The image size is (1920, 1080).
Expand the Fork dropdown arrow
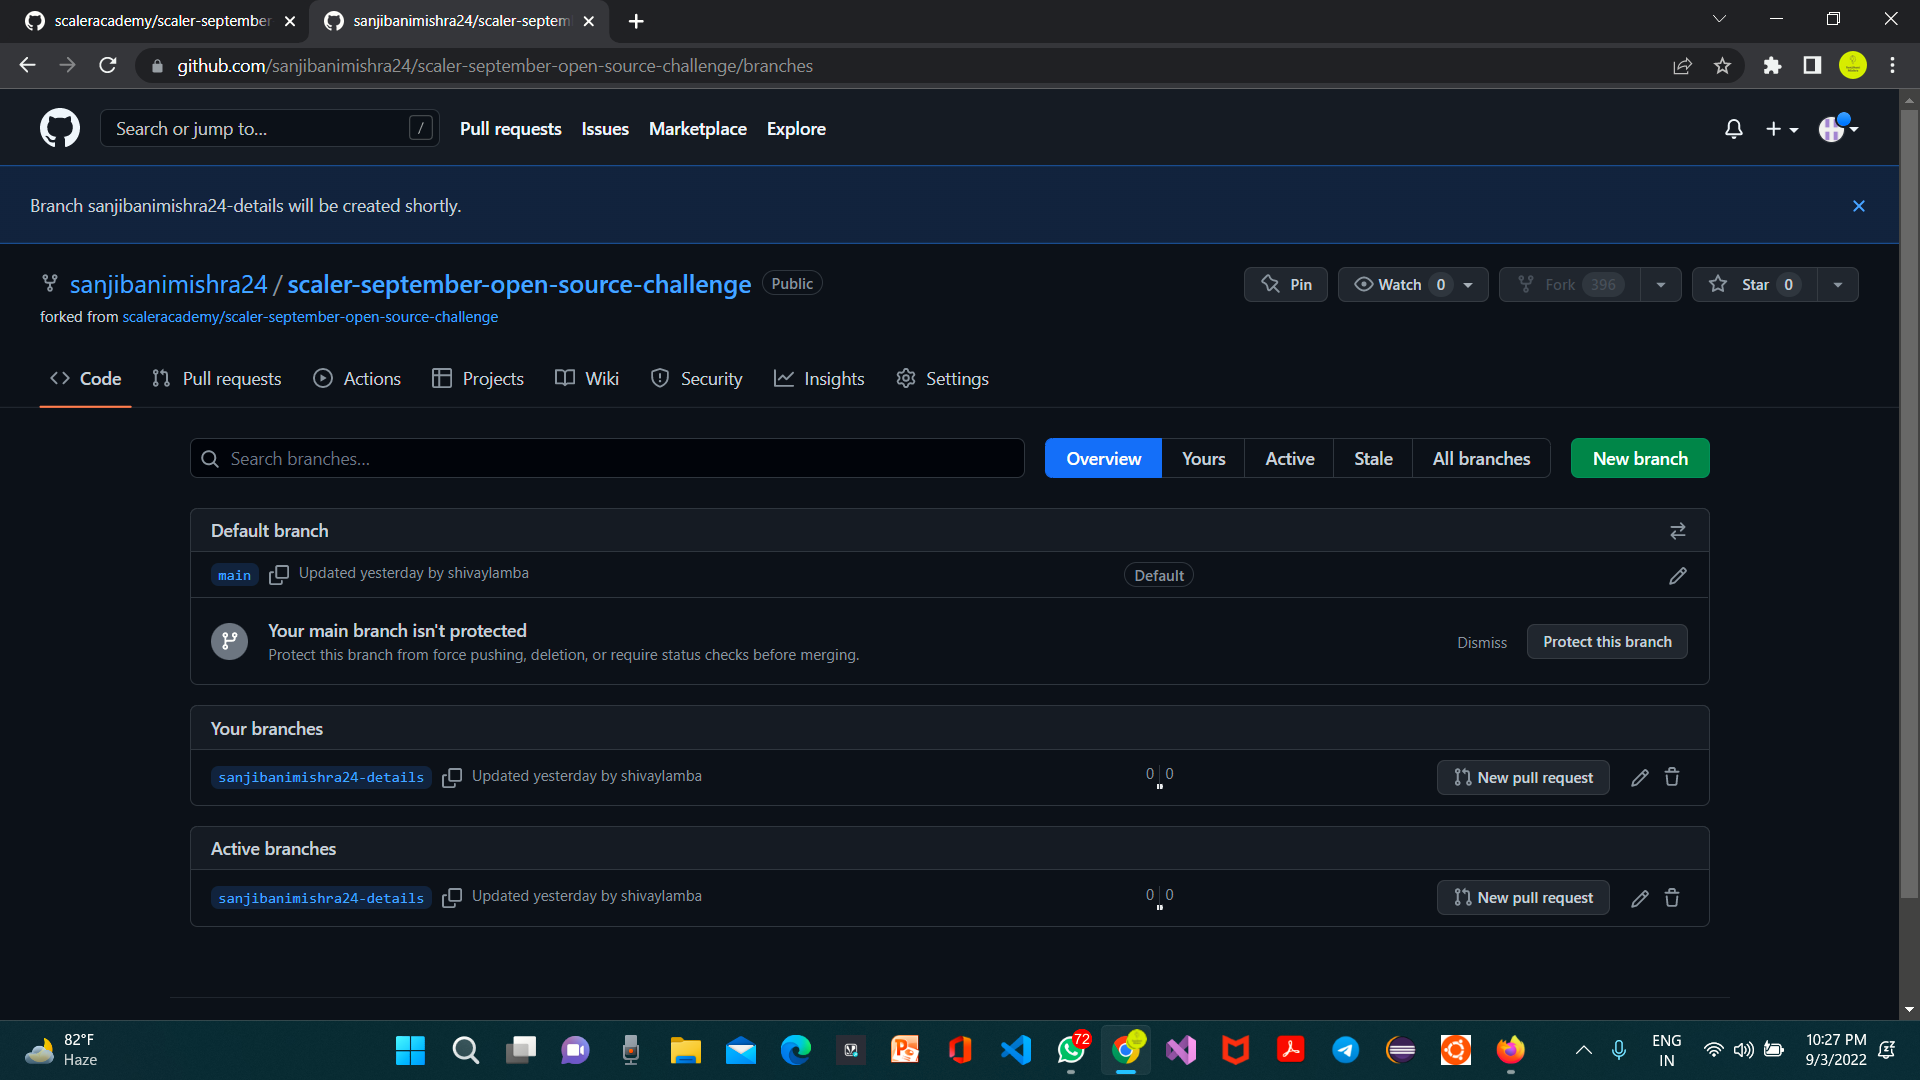pyautogui.click(x=1660, y=284)
